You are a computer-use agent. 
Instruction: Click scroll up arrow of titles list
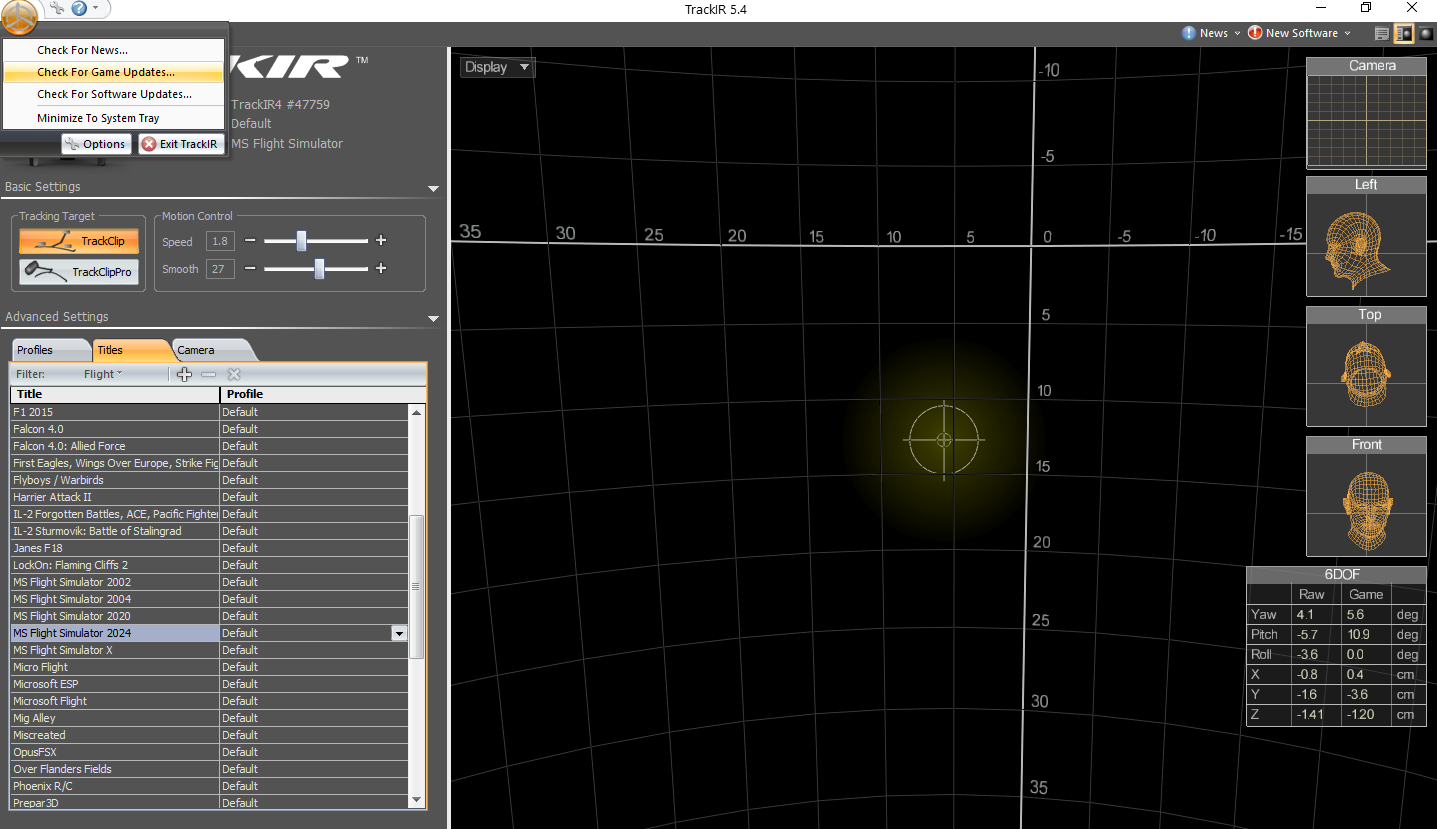click(417, 411)
